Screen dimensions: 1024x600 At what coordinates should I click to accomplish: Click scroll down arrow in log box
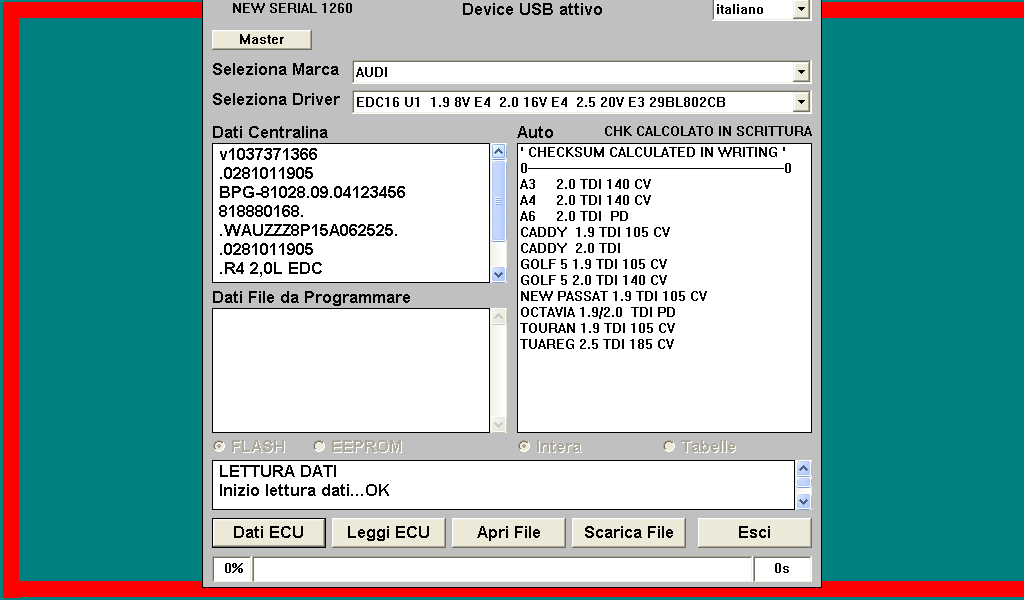click(x=803, y=501)
